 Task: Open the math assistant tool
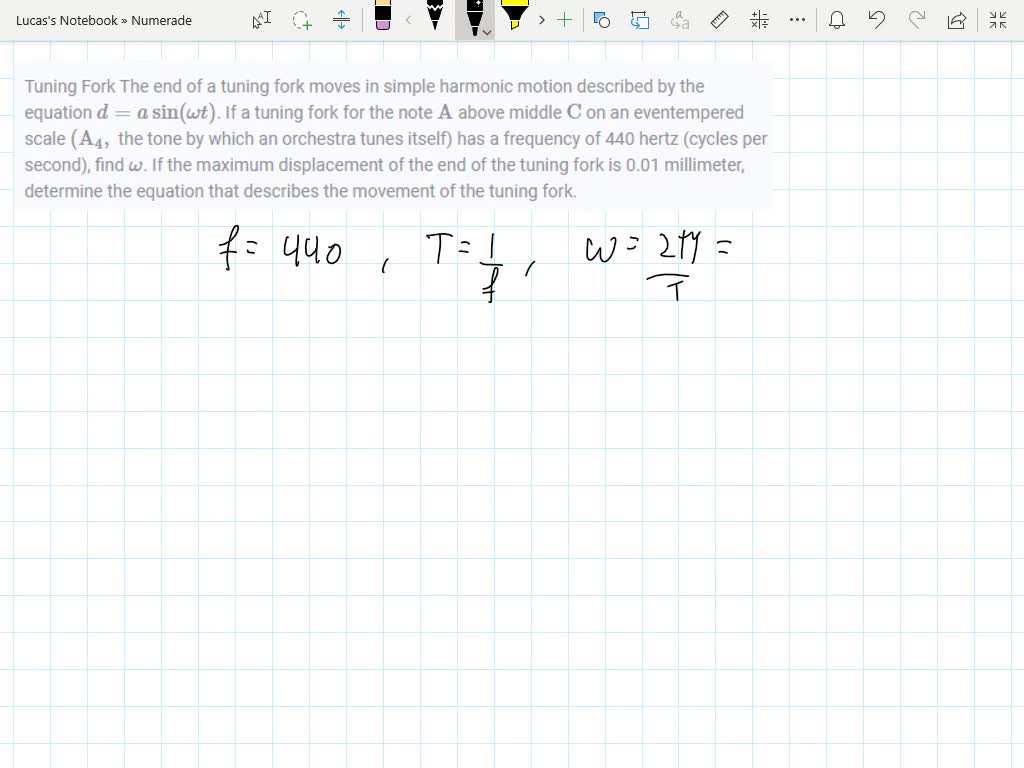(758, 20)
